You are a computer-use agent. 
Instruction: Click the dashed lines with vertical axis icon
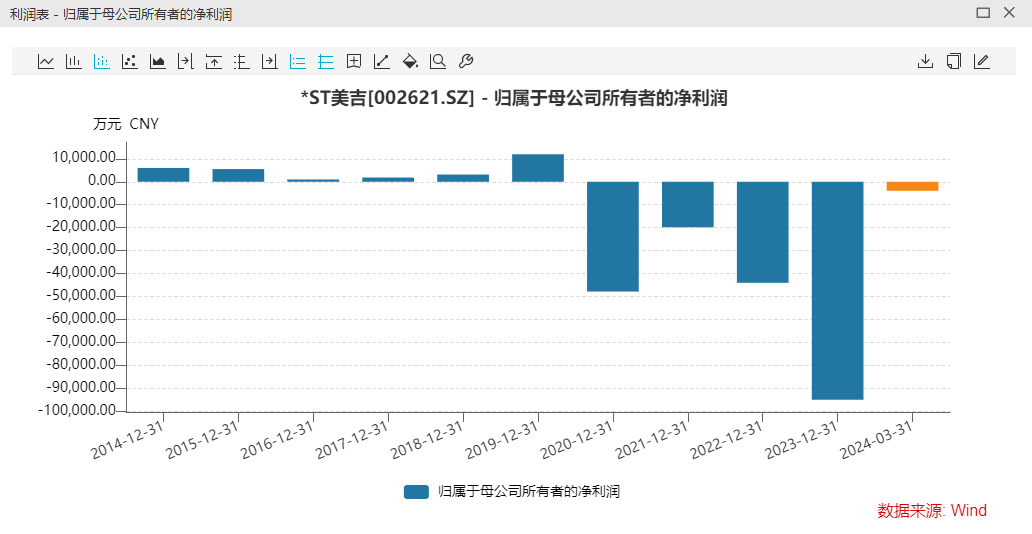point(242,61)
